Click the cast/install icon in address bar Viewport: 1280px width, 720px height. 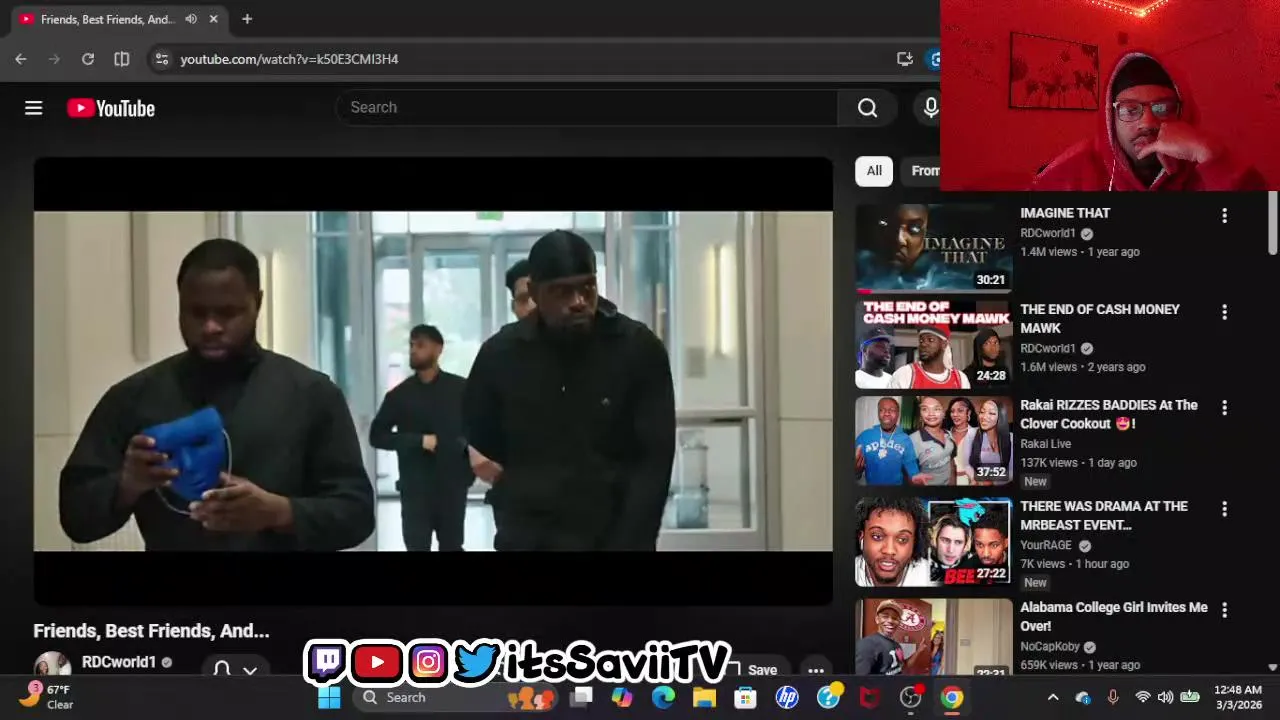point(905,59)
